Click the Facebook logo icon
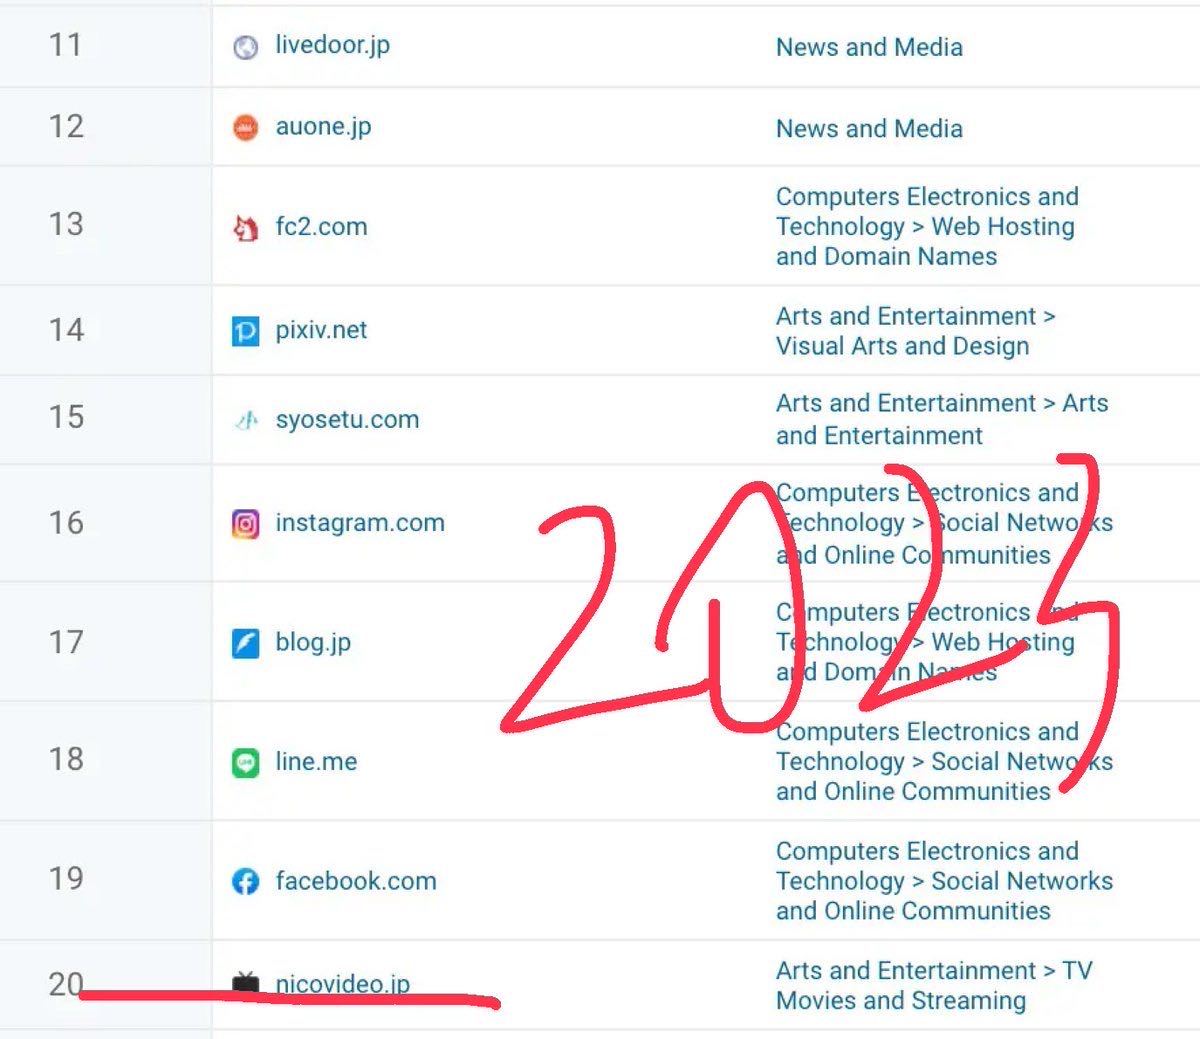Viewport: 1200px width, 1039px height. (x=245, y=882)
